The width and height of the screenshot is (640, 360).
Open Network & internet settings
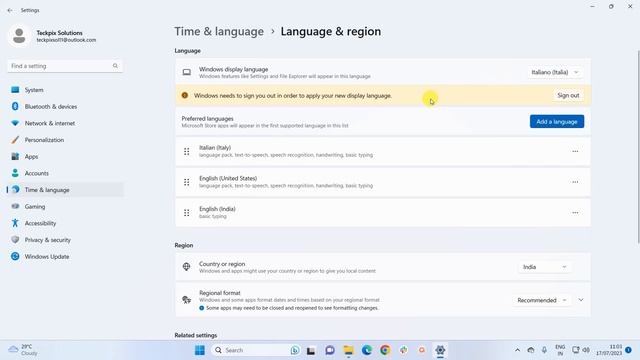pyautogui.click(x=64, y=123)
